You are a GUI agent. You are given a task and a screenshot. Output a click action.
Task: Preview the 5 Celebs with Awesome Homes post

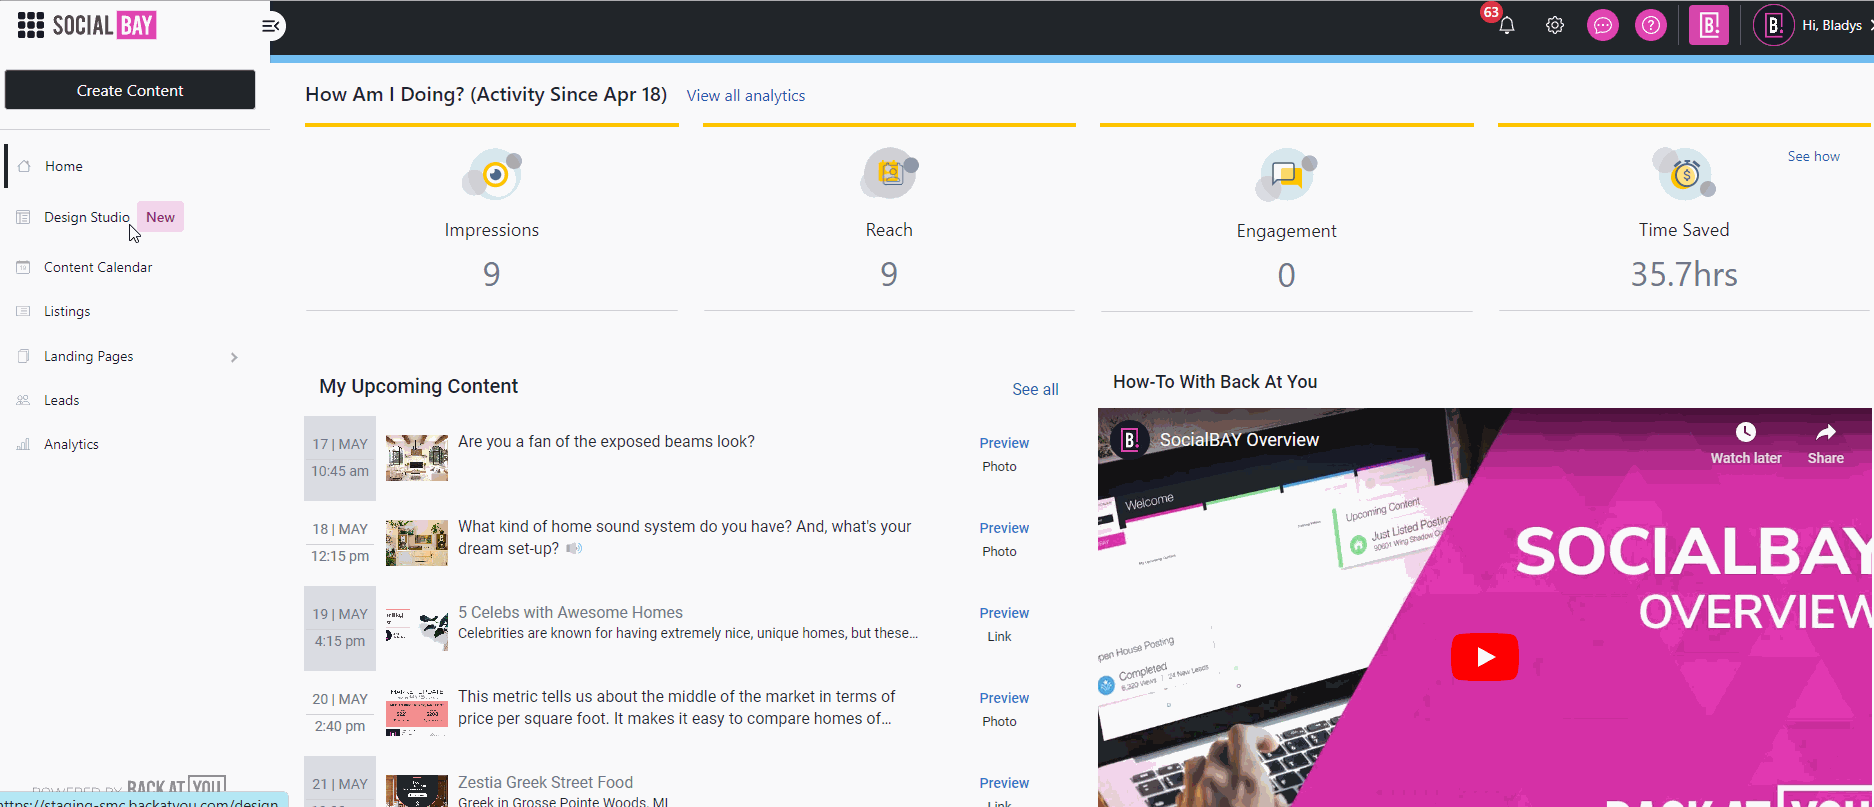click(x=1004, y=613)
